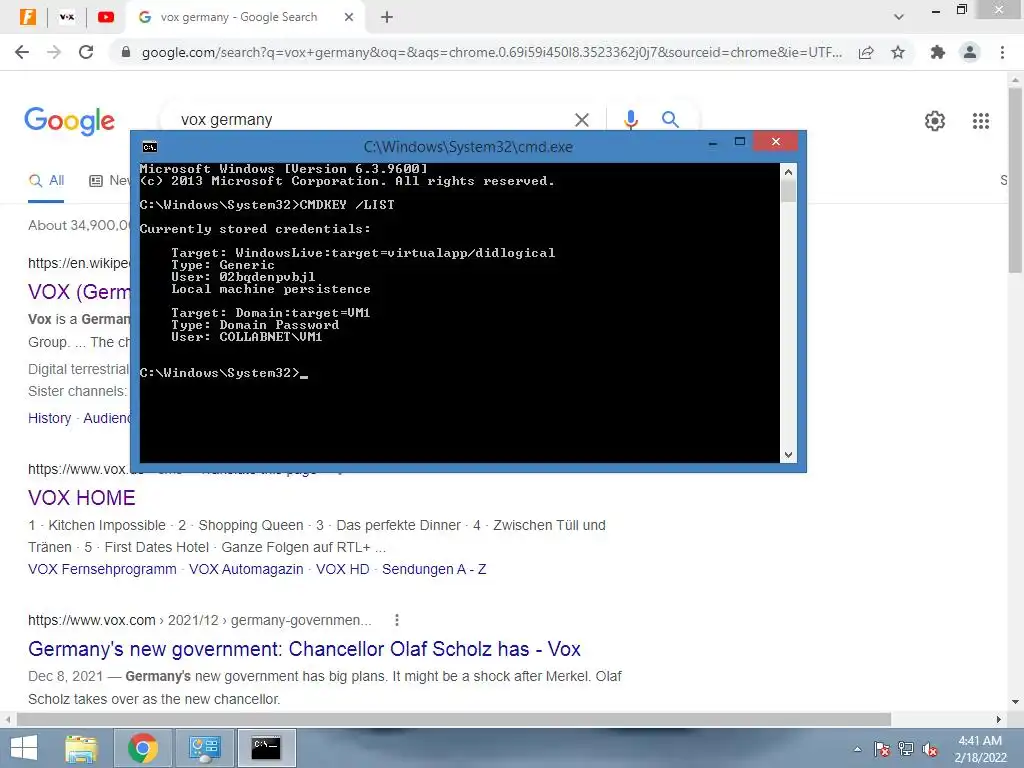This screenshot has width=1024, height=768.
Task: Go back to the previous page
Action: 22,52
